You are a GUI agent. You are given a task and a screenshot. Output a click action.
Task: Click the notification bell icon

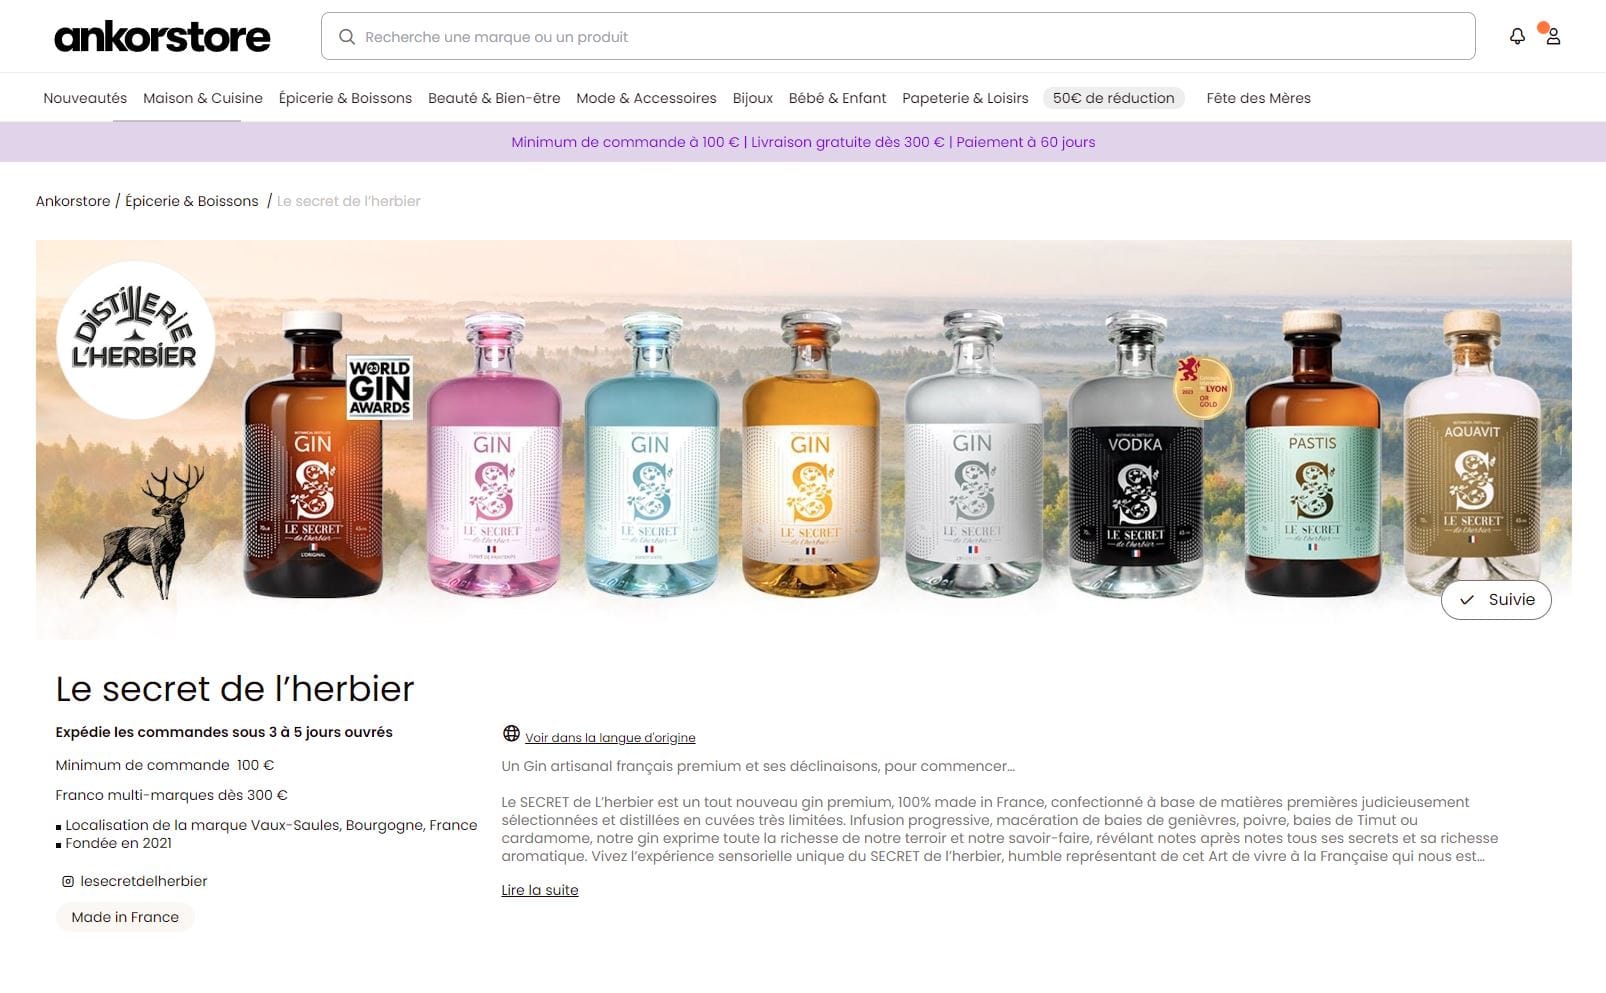click(x=1517, y=36)
